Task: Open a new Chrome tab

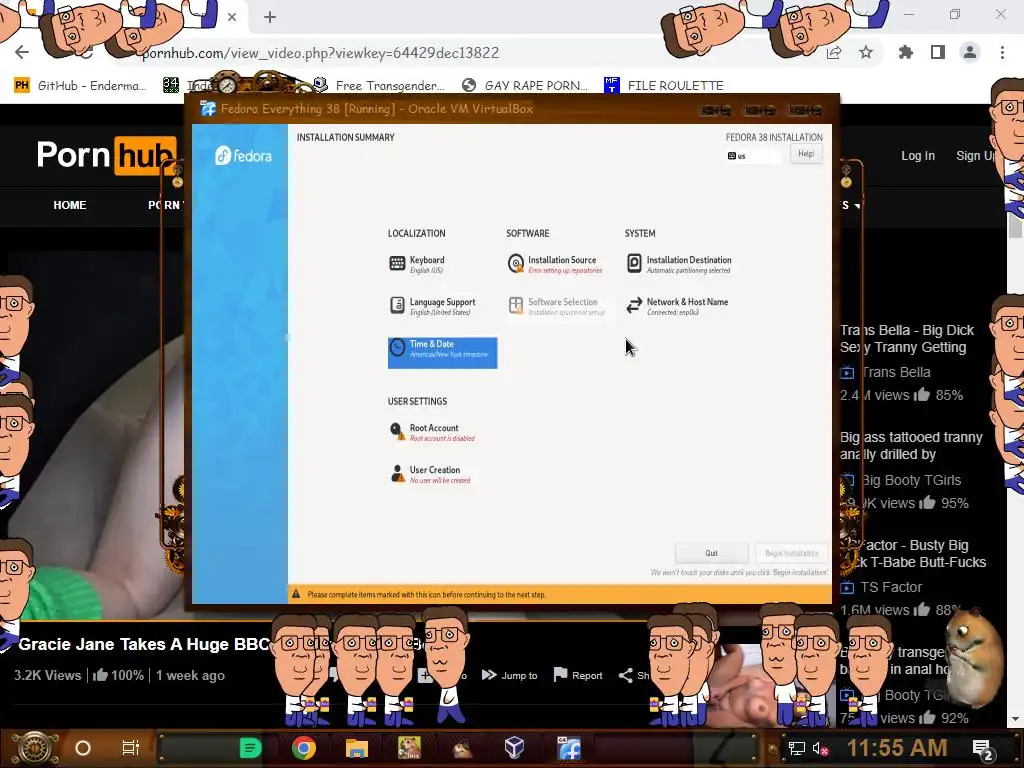Action: pyautogui.click(x=270, y=17)
